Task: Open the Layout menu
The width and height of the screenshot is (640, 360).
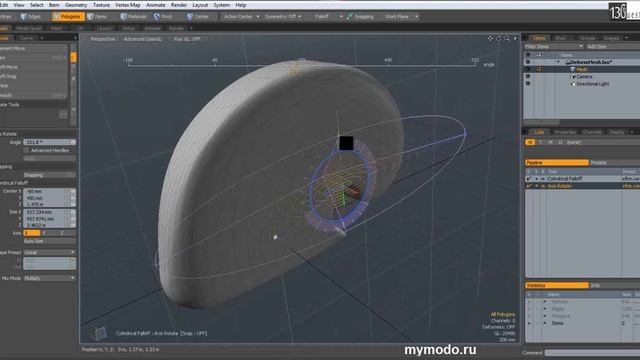Action: tap(200, 5)
